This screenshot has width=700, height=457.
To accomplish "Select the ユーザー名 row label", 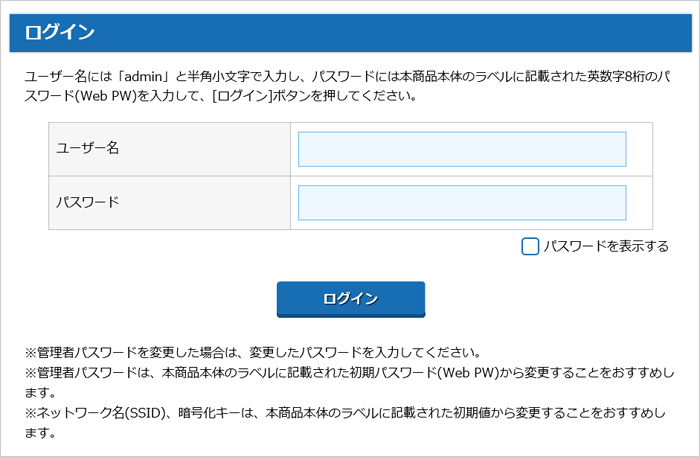I will coord(87,149).
